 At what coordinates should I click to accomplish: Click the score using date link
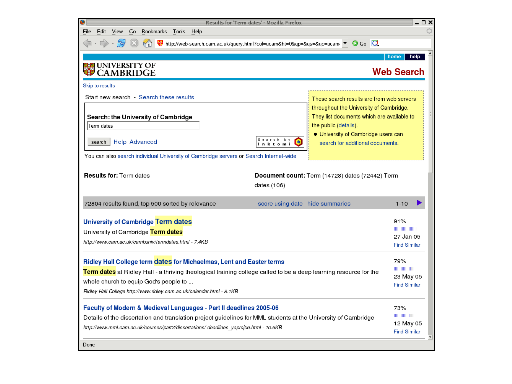pos(280,203)
